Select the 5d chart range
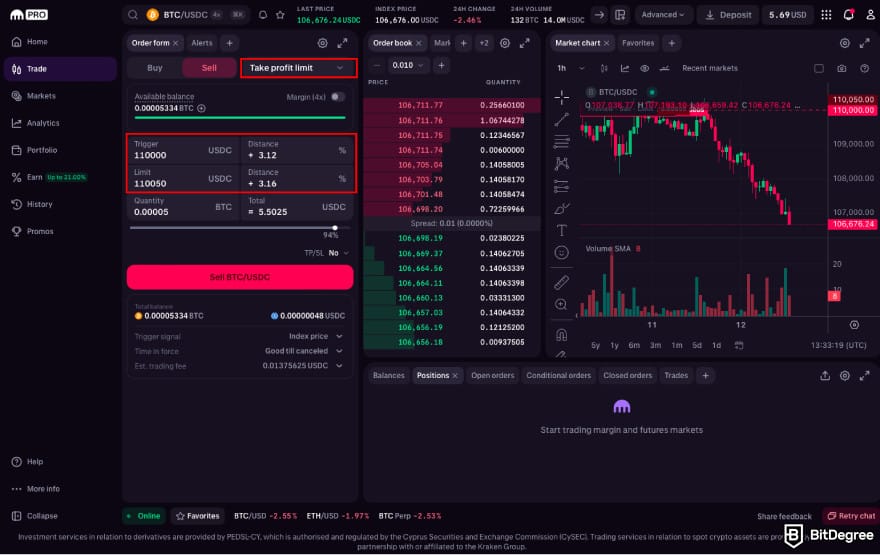 click(x=696, y=345)
